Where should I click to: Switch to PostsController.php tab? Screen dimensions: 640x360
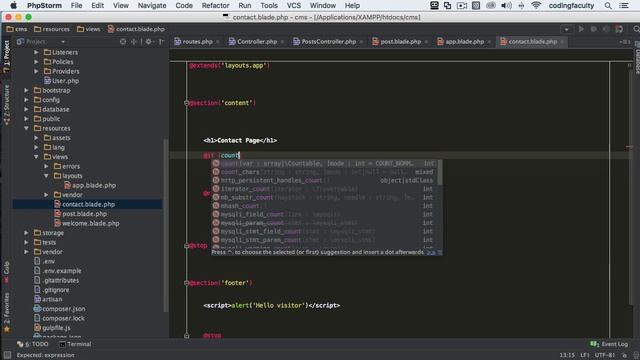point(328,42)
